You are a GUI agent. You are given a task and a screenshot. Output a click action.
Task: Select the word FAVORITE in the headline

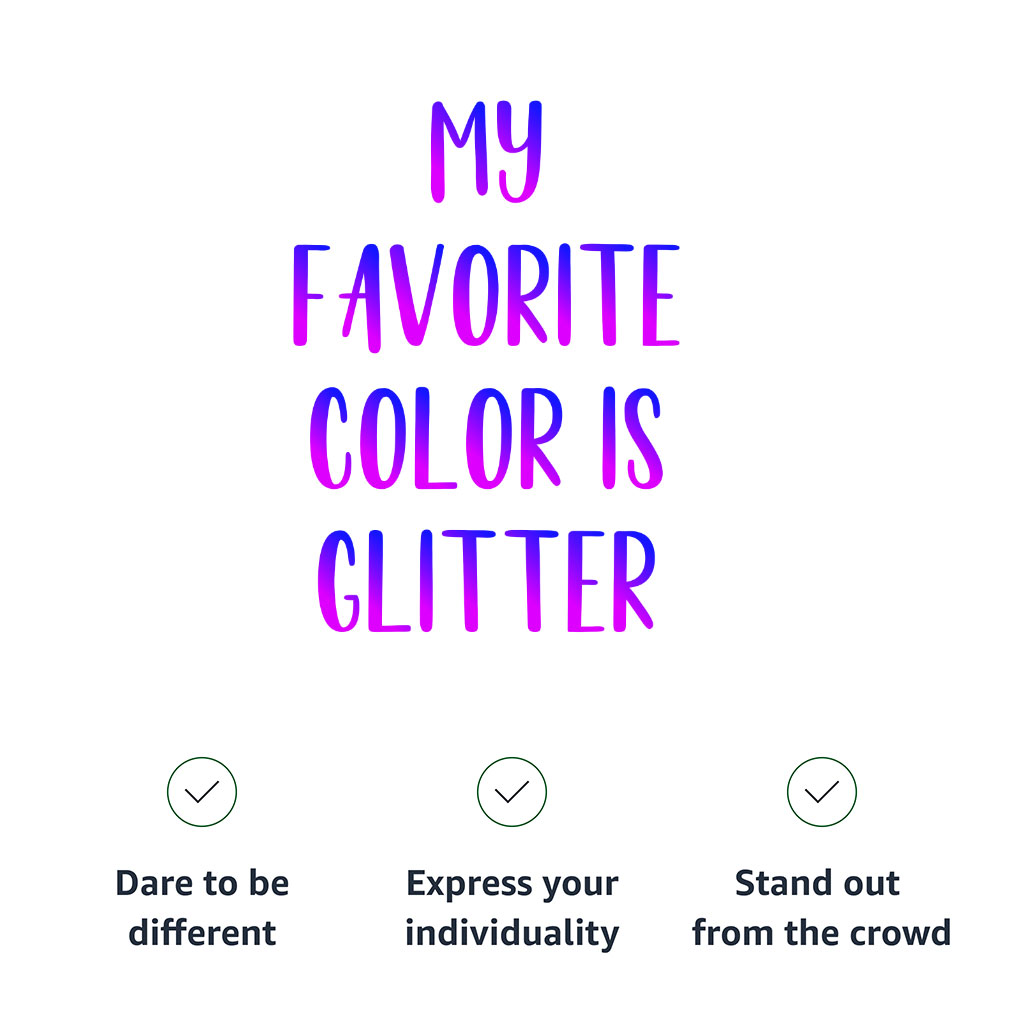486,297
